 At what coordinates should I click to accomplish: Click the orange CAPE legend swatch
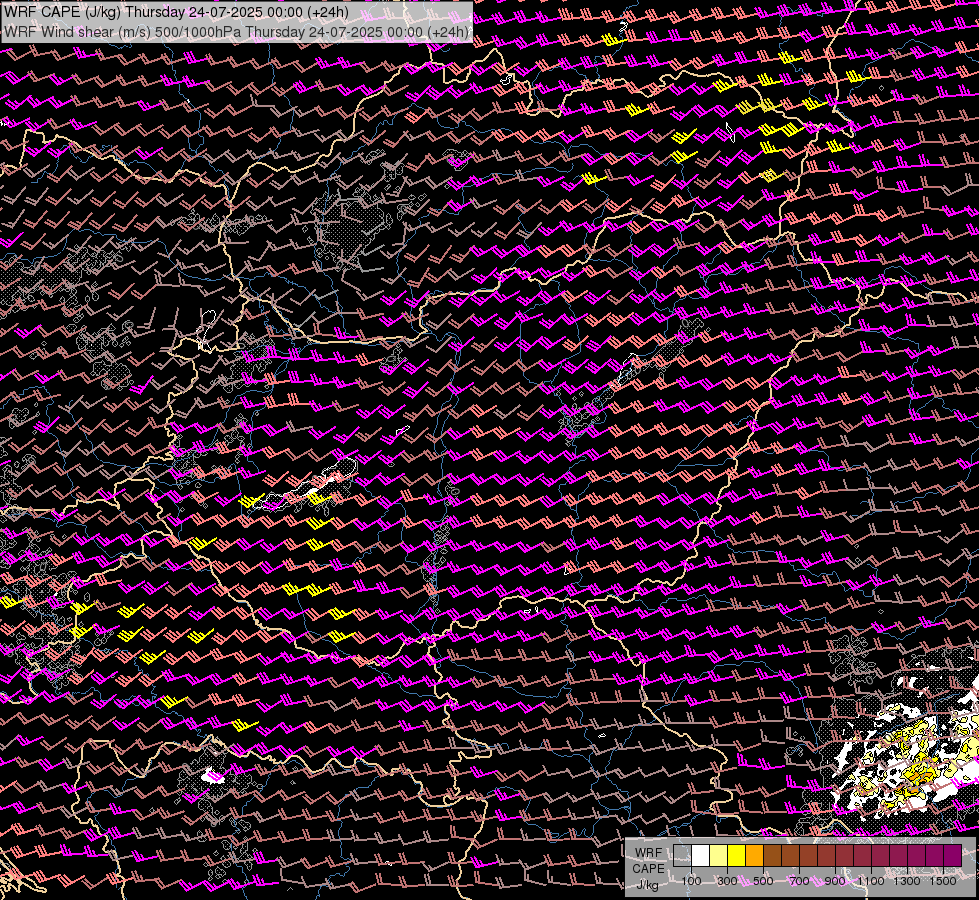pos(754,855)
